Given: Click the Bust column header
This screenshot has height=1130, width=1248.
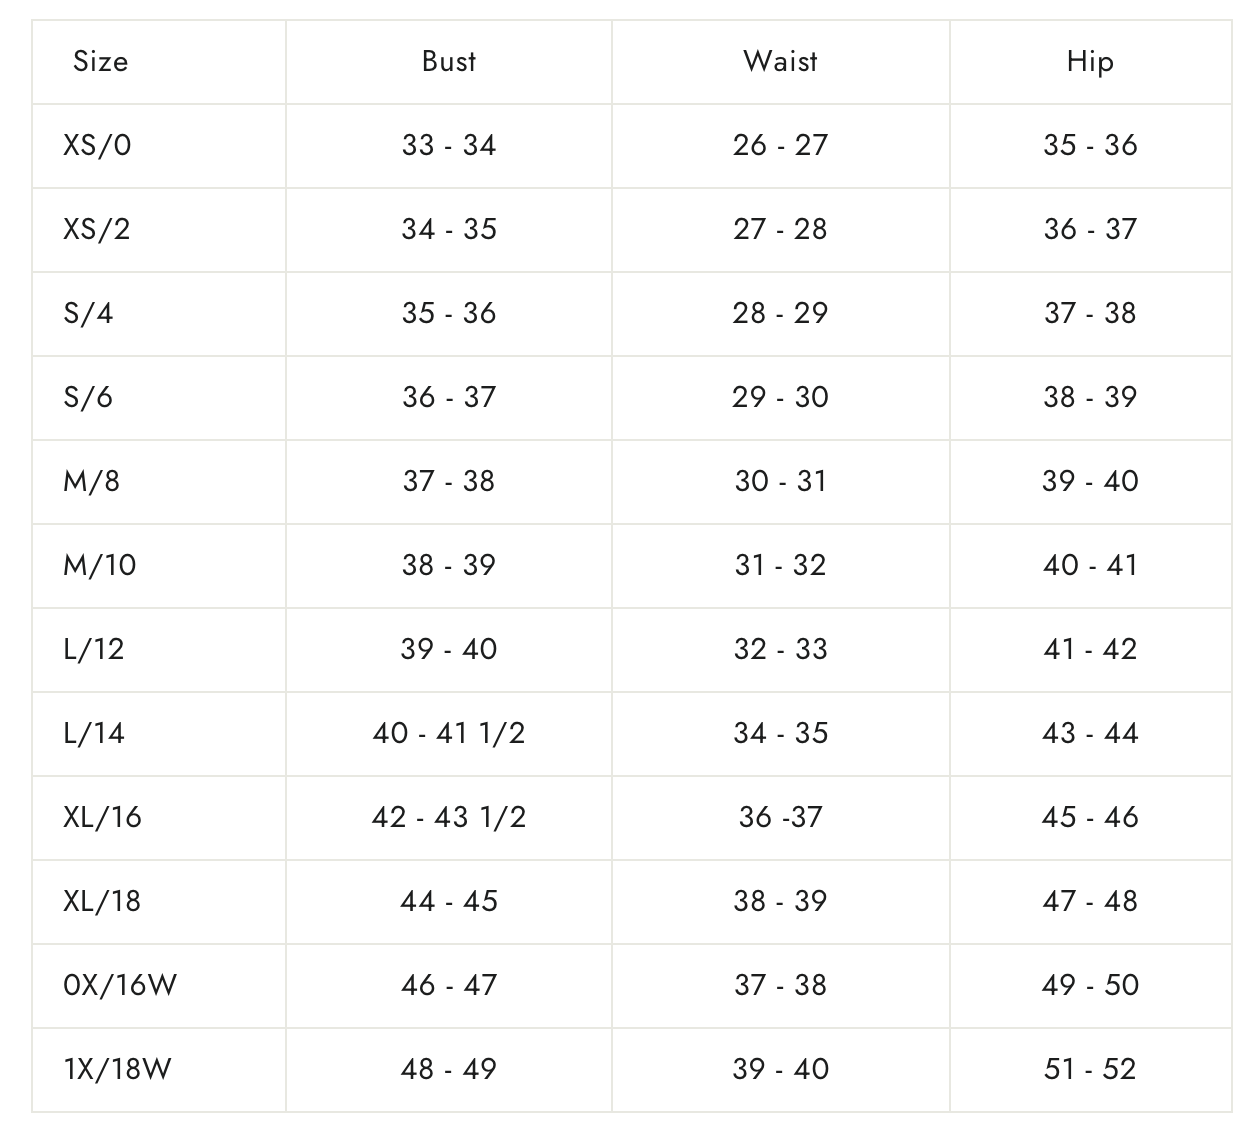Looking at the screenshot, I should click(x=449, y=62).
